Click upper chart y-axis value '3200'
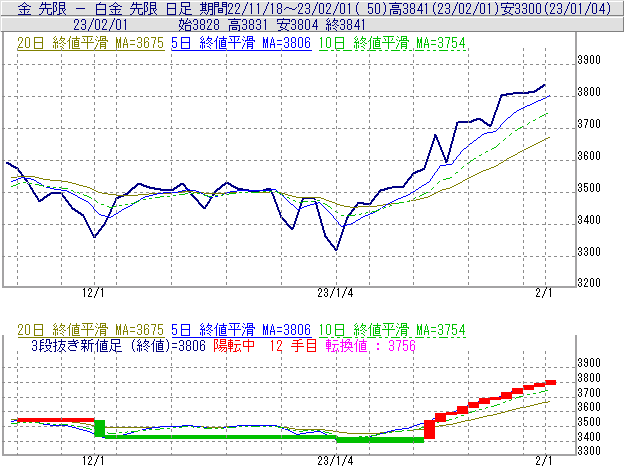The image size is (624, 475). point(589,282)
